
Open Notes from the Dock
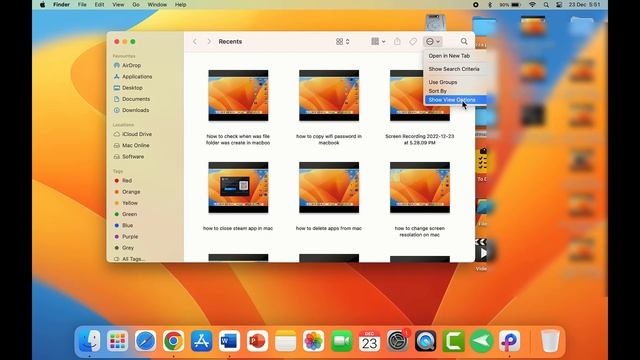point(285,341)
